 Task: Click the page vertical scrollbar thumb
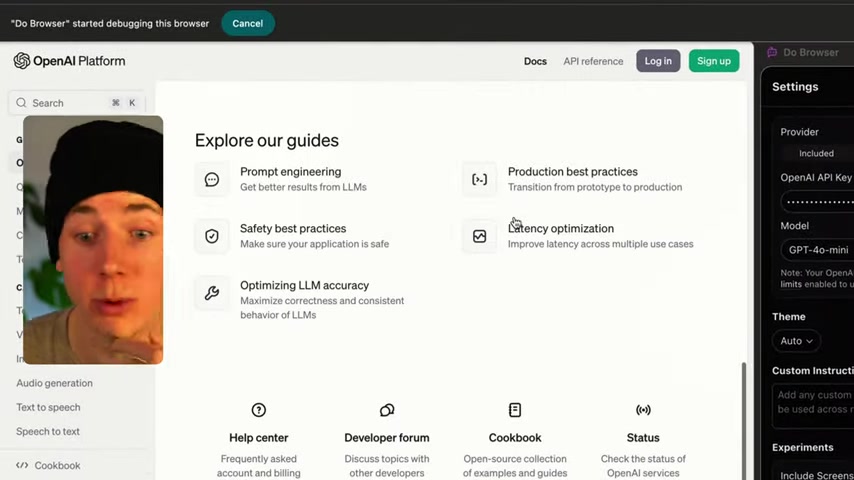coord(743,421)
